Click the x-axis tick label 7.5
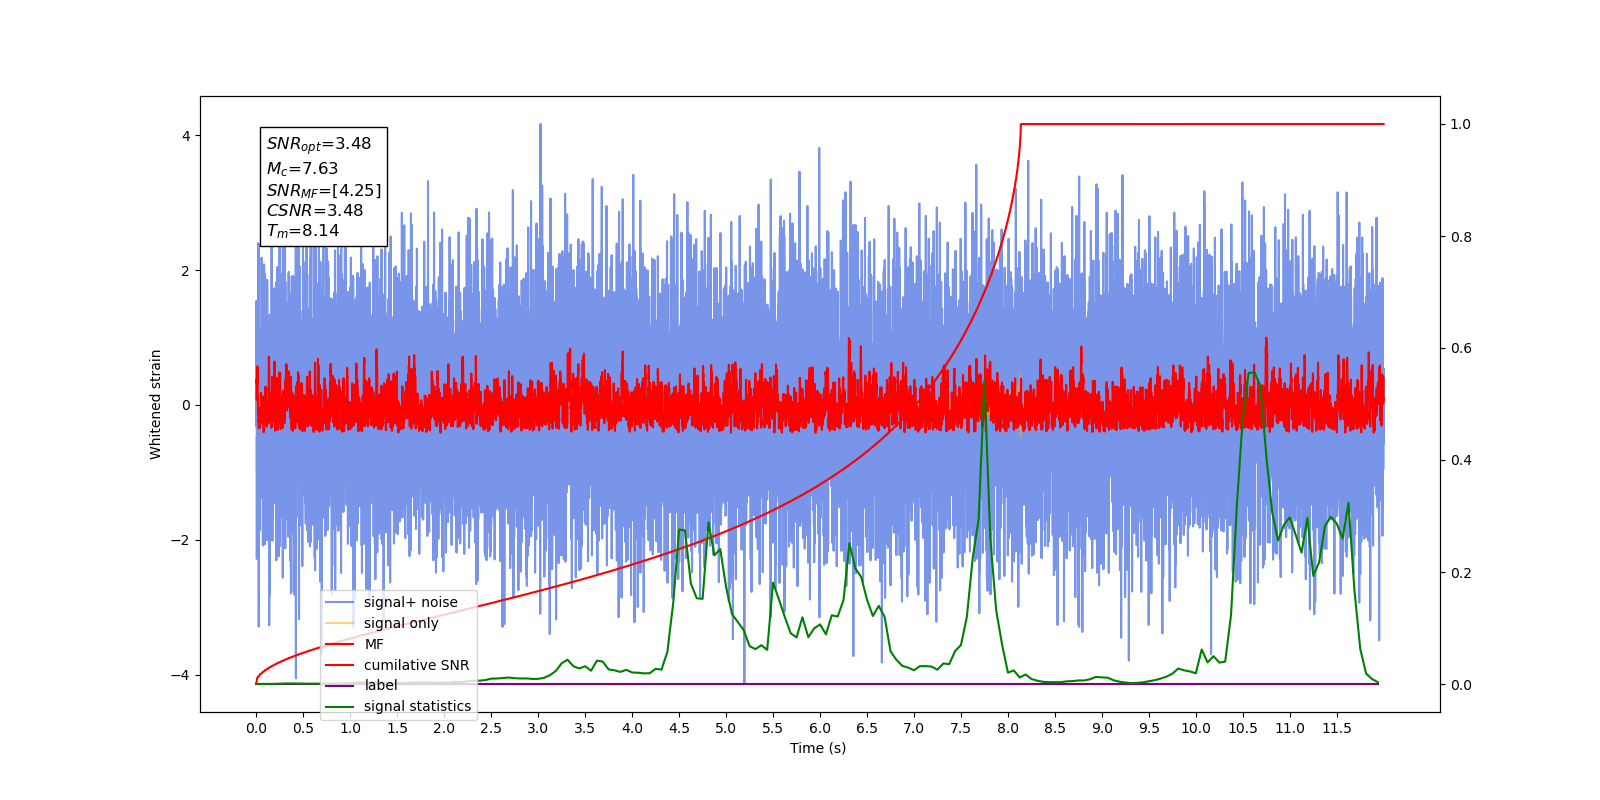Viewport: 1600px width, 800px height. coord(961,728)
